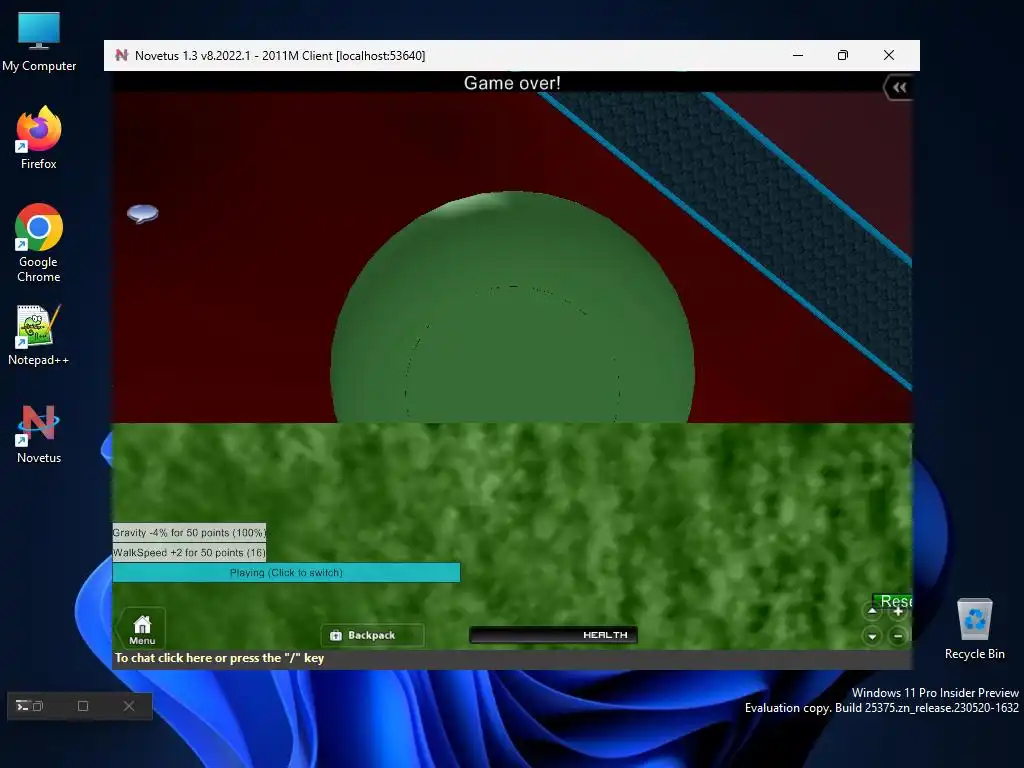Tilt camera down with the down arrow

872,635
